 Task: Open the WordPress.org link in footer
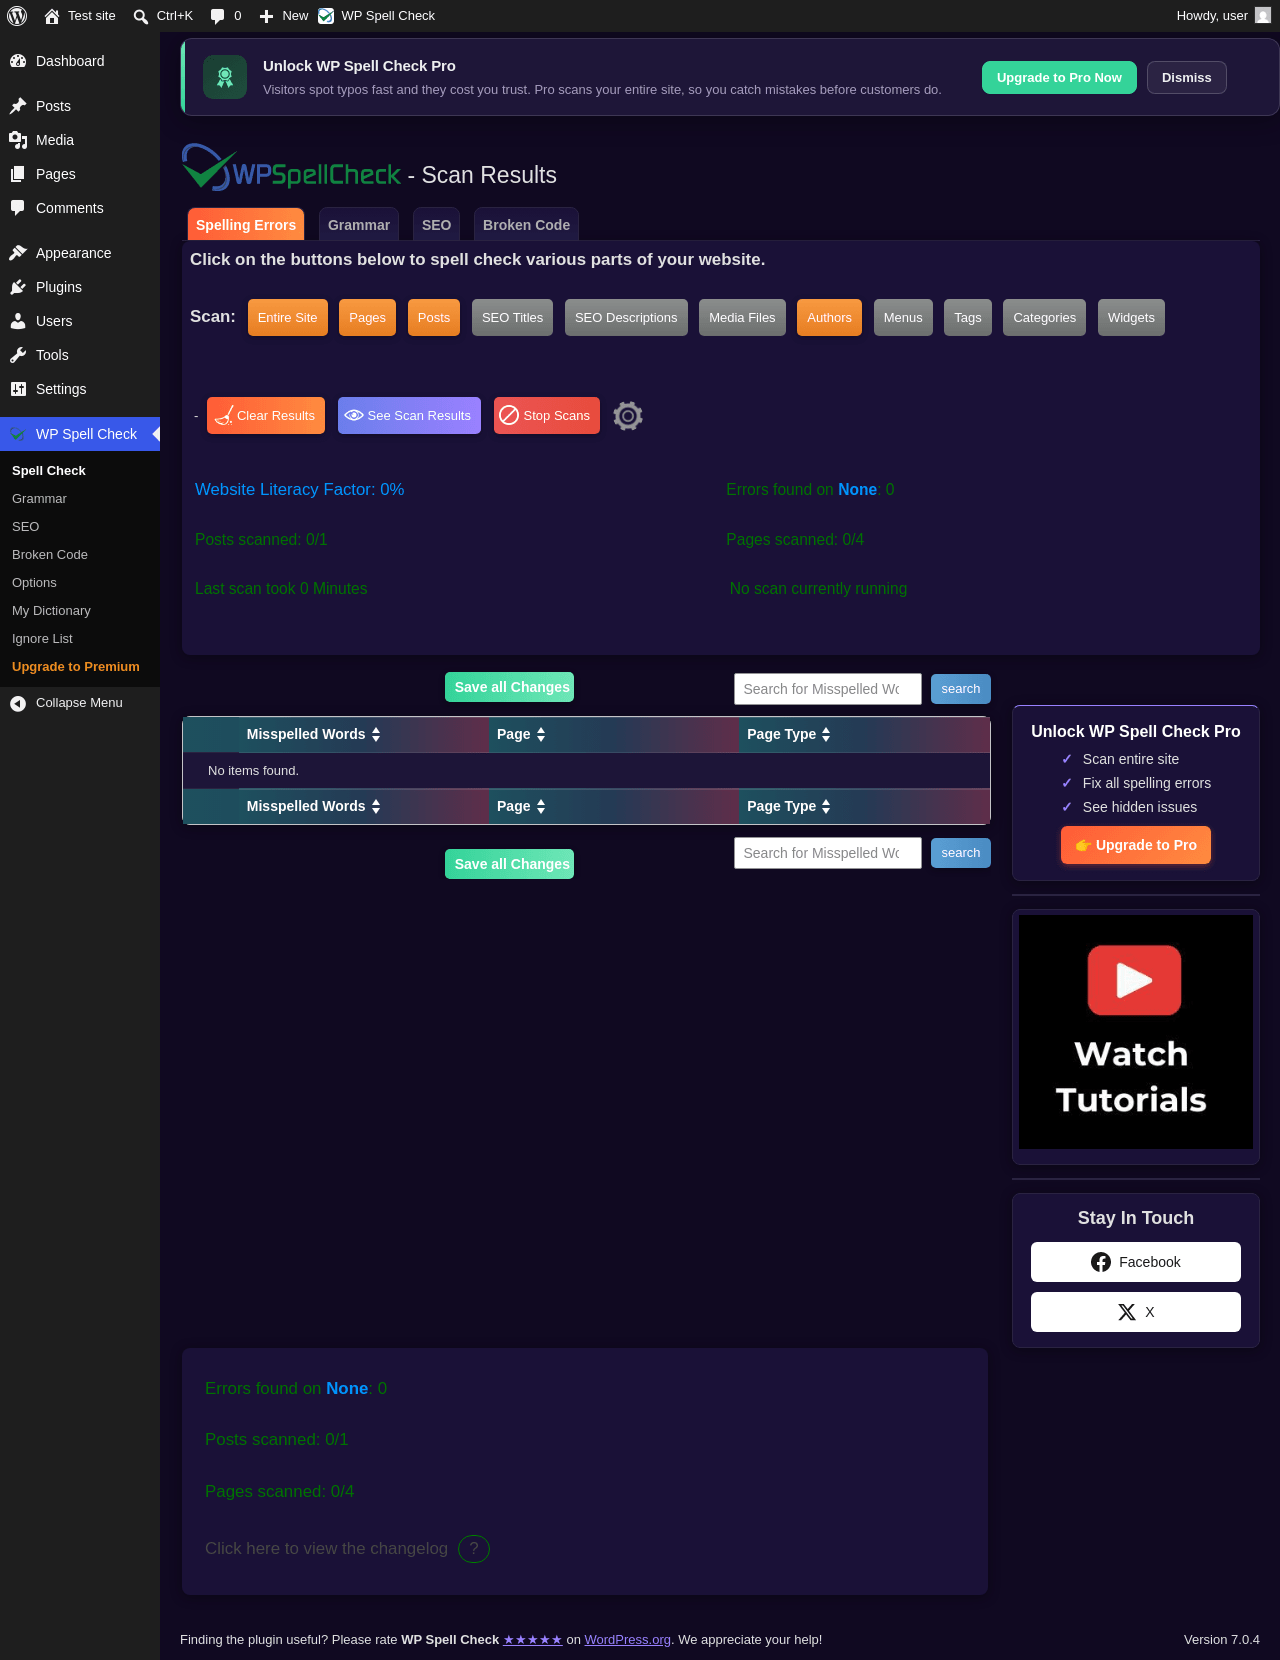point(628,1640)
